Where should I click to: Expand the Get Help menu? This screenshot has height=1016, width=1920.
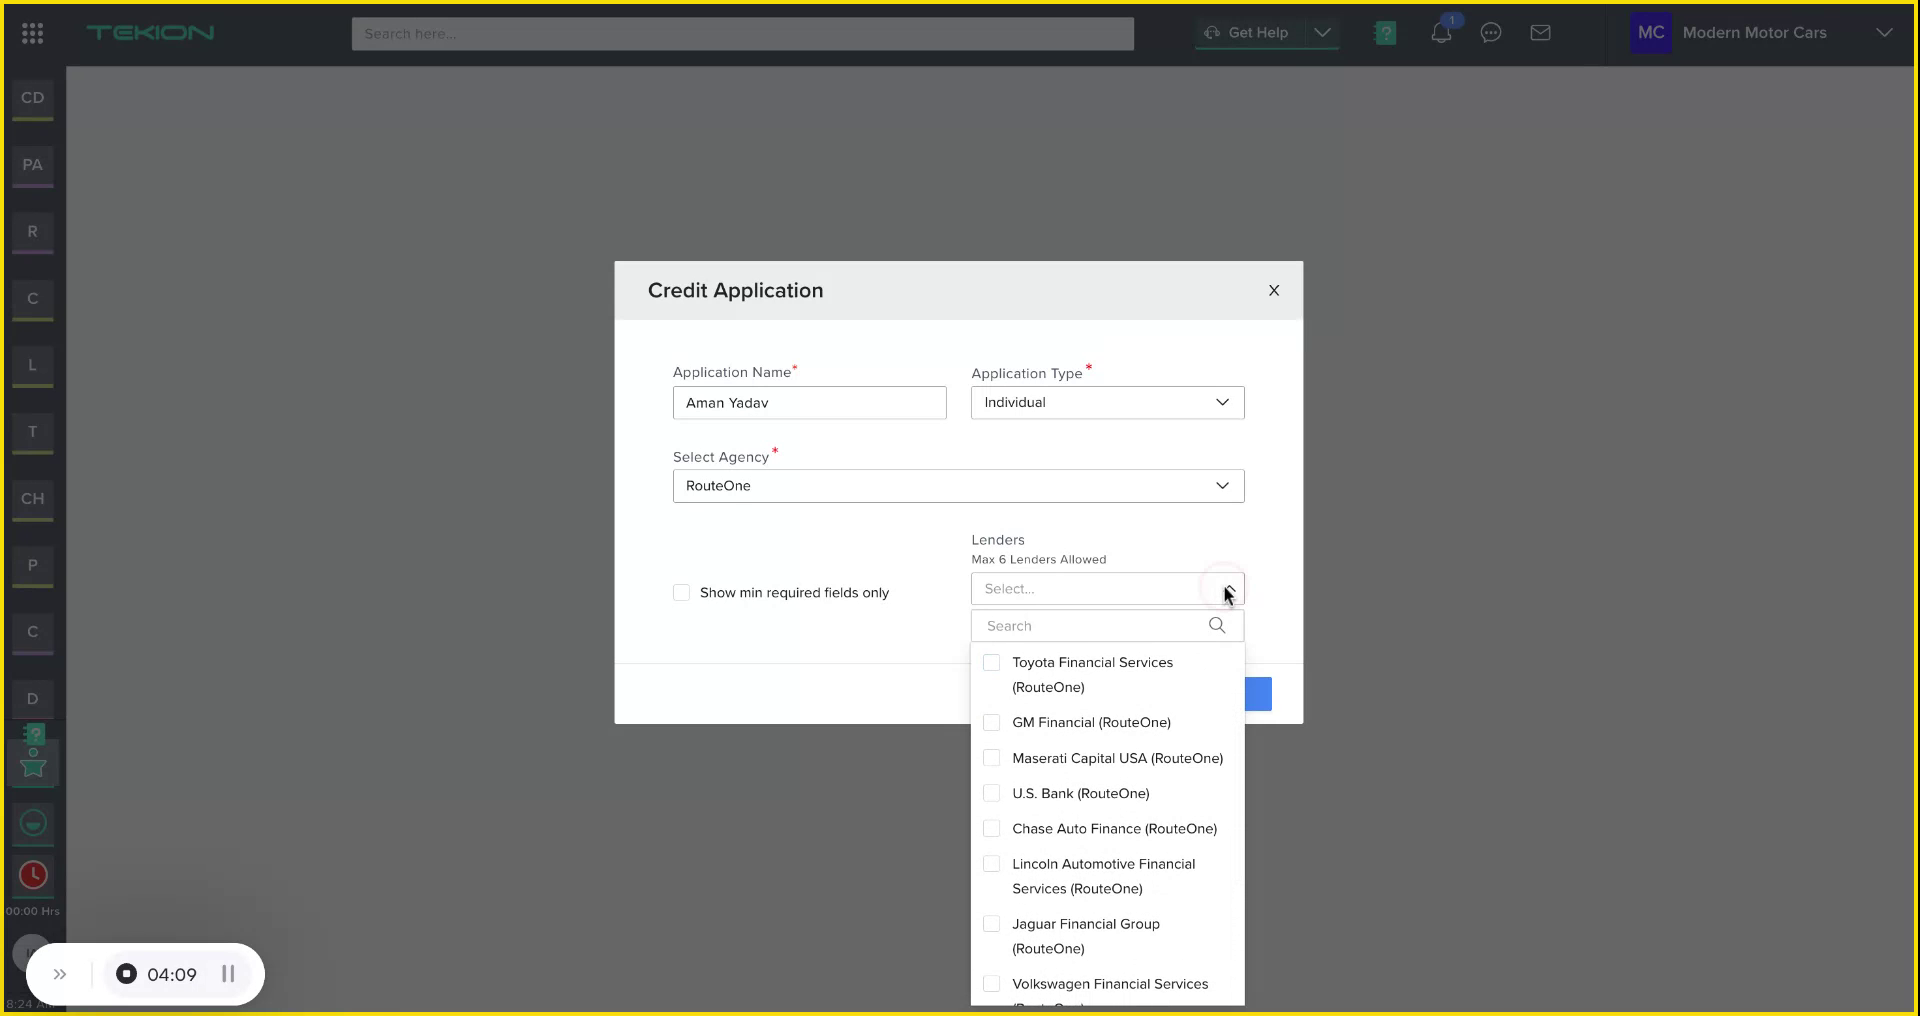[1323, 32]
